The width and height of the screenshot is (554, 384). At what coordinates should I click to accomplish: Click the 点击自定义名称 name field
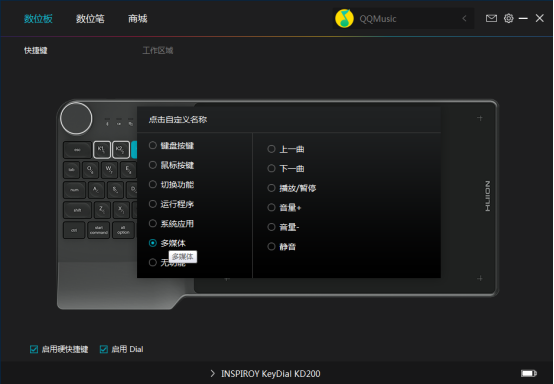pyautogui.click(x=178, y=119)
